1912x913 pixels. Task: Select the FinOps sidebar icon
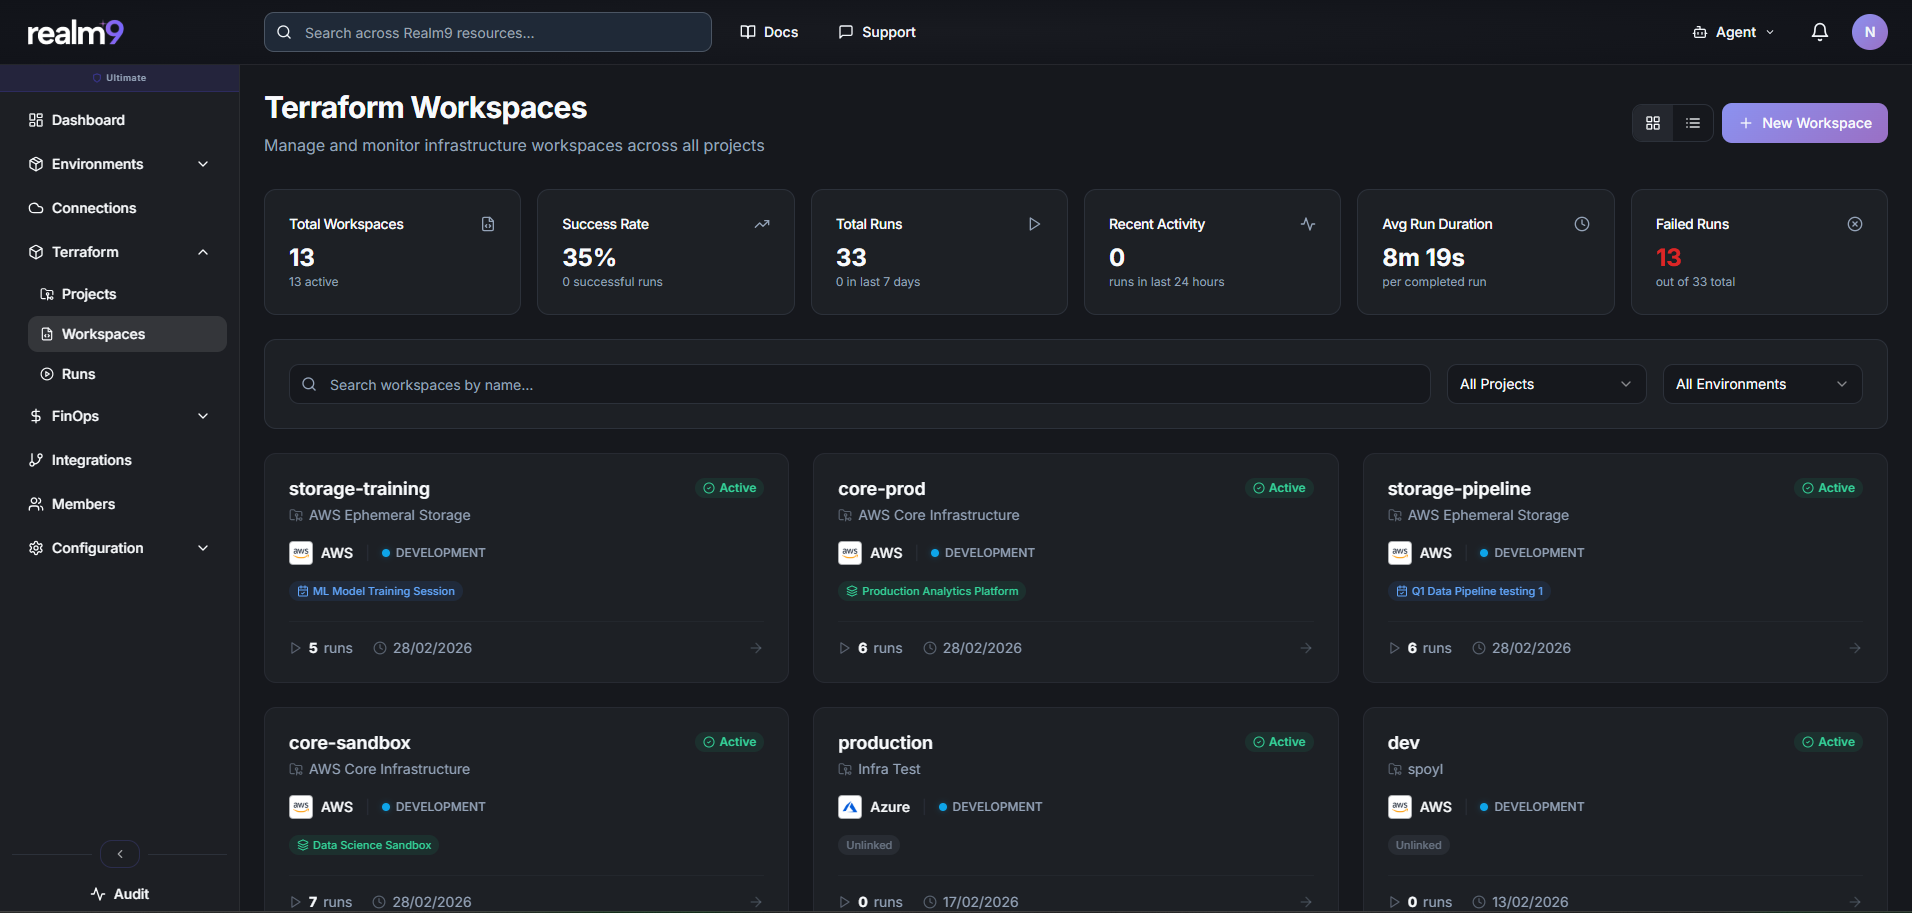(x=34, y=415)
